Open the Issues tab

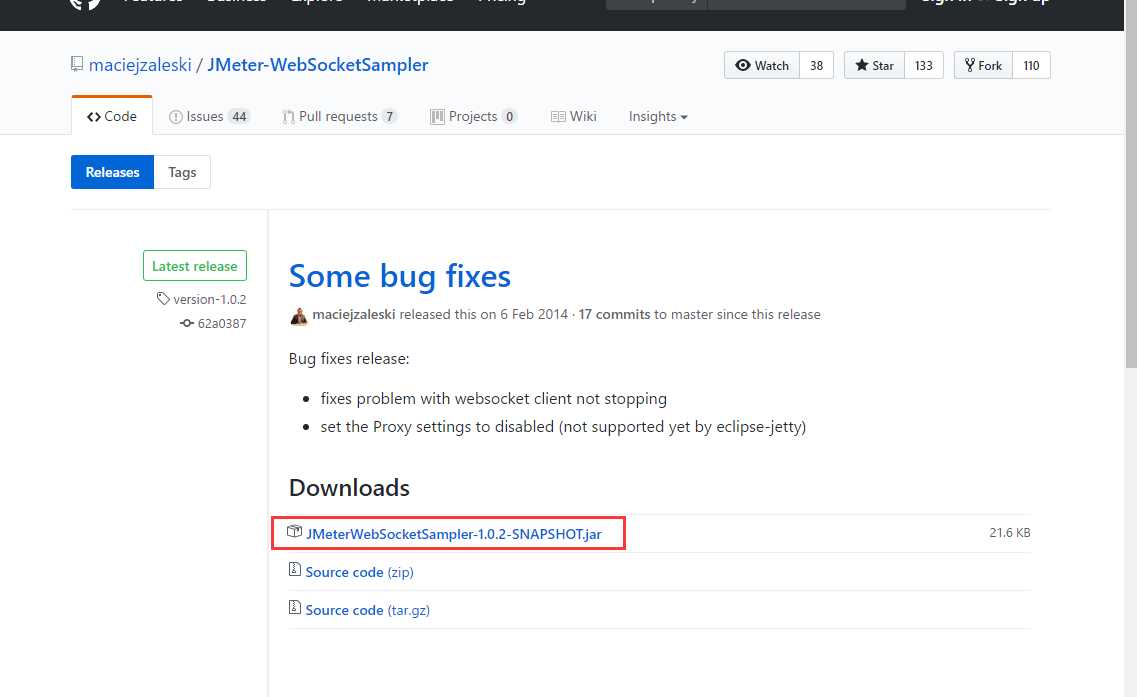click(209, 116)
